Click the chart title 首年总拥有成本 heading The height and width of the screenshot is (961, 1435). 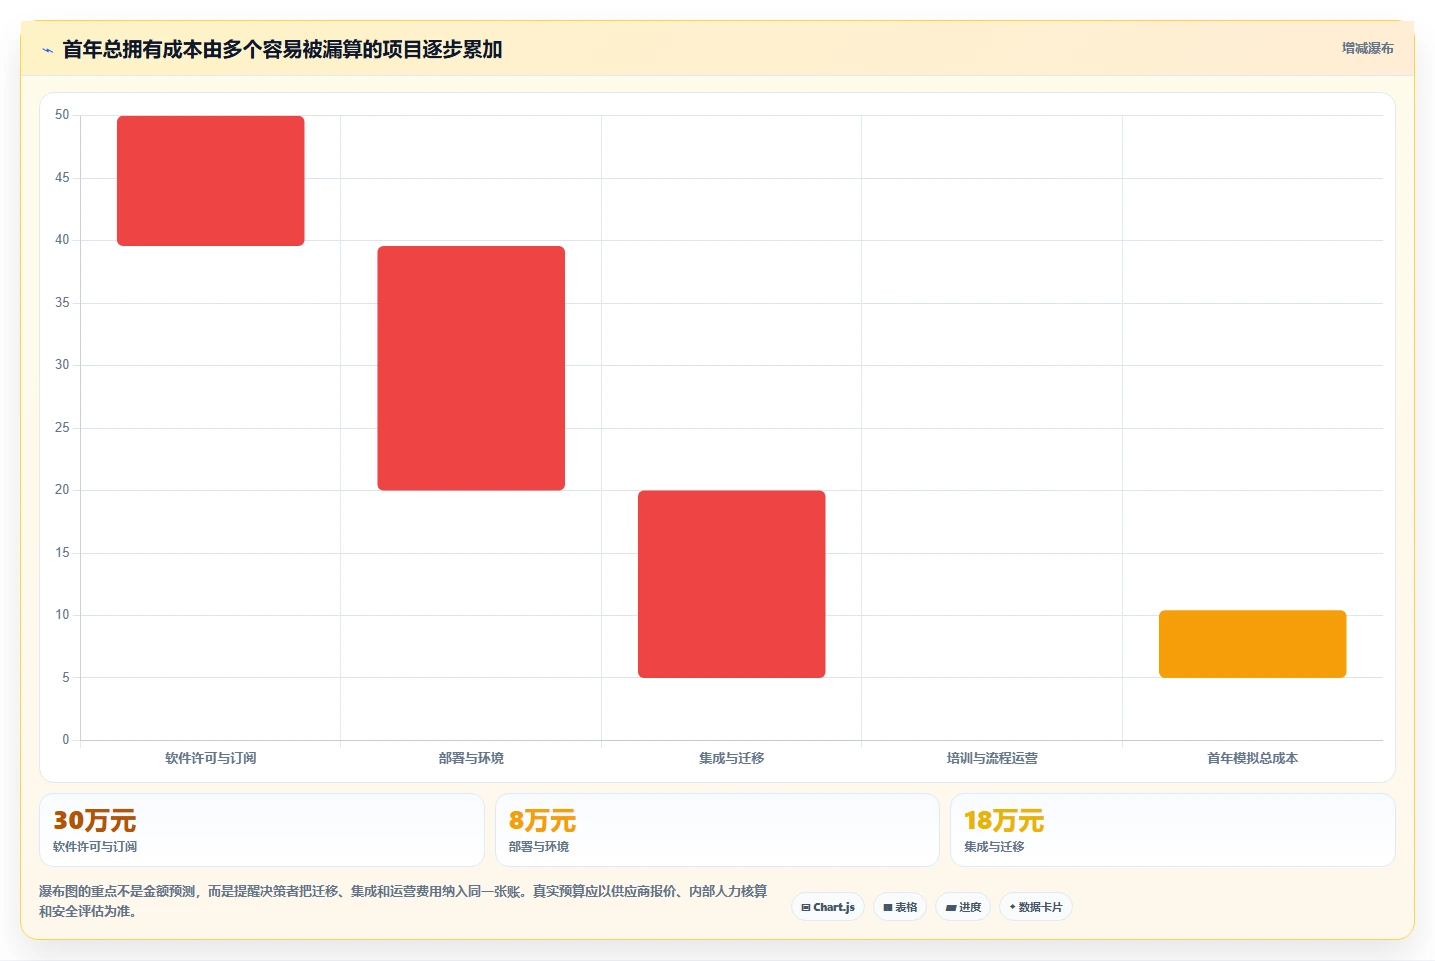pyautogui.click(x=282, y=49)
